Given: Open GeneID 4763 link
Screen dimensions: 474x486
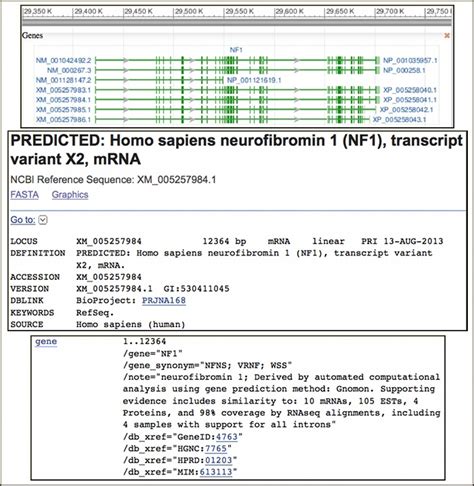Looking at the screenshot, I should tap(227, 437).
